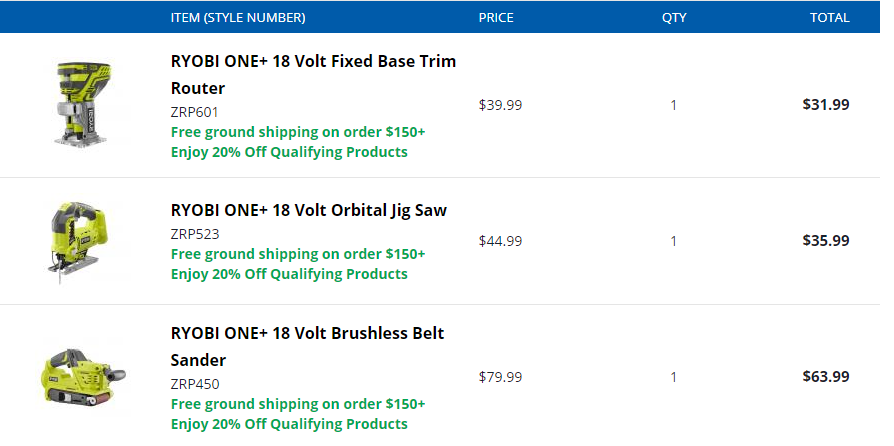Select style number ZRP450
The height and width of the screenshot is (446, 894).
[x=195, y=384]
